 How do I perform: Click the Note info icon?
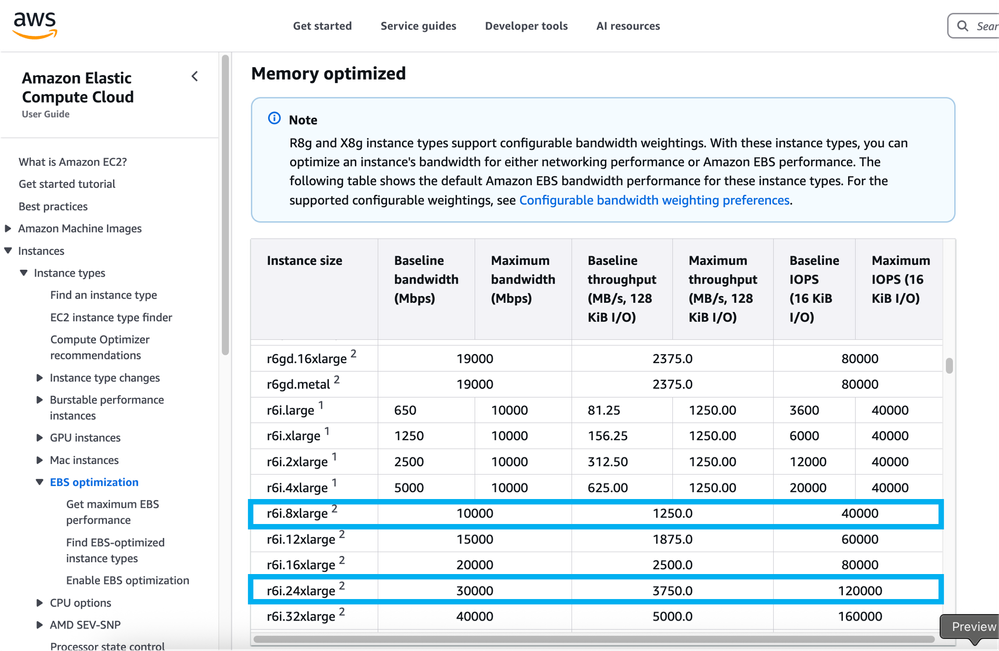tap(274, 119)
